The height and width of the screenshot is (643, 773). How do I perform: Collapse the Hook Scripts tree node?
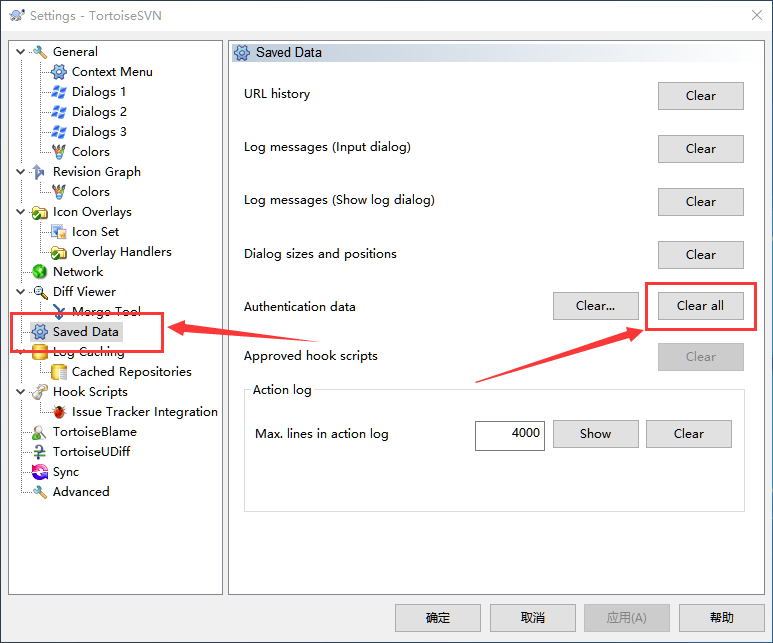pos(20,392)
